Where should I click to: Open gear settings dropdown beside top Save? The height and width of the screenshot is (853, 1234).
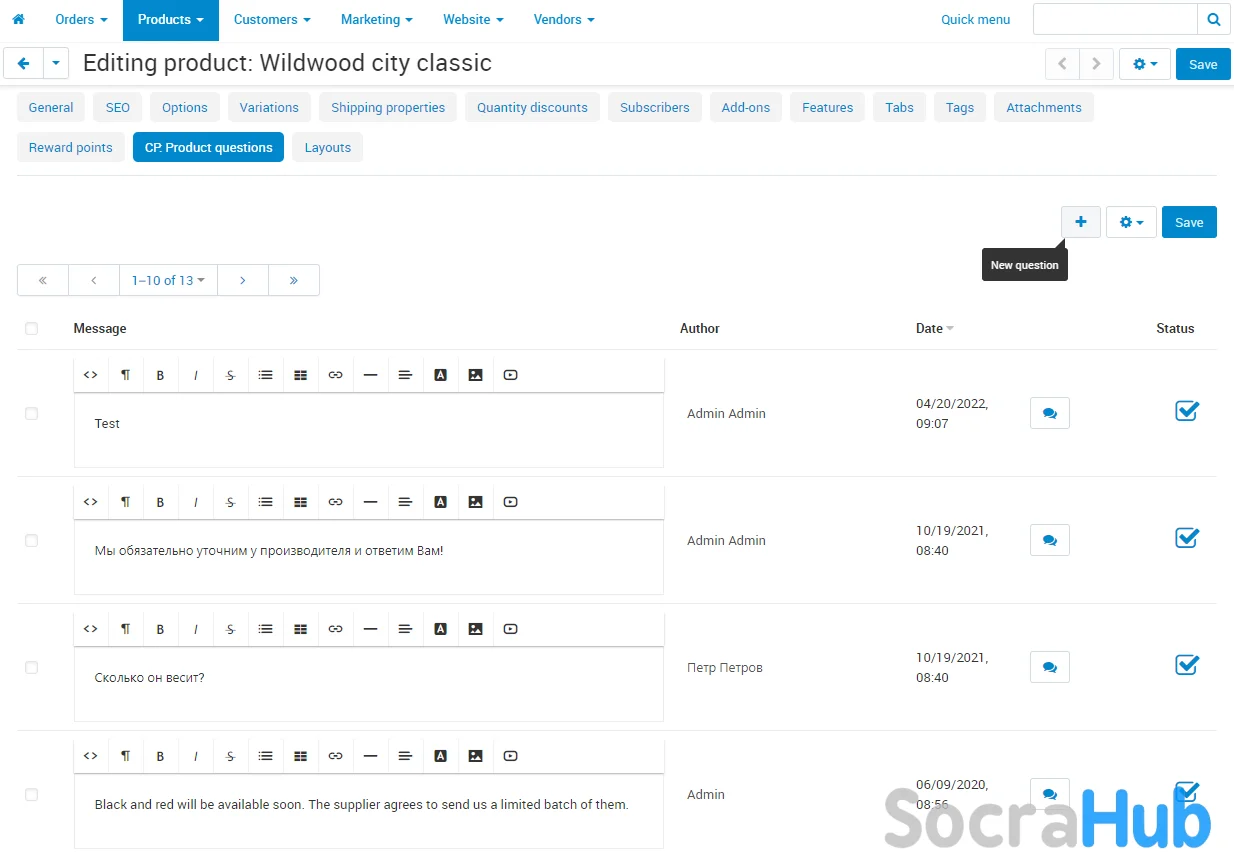coord(1144,64)
